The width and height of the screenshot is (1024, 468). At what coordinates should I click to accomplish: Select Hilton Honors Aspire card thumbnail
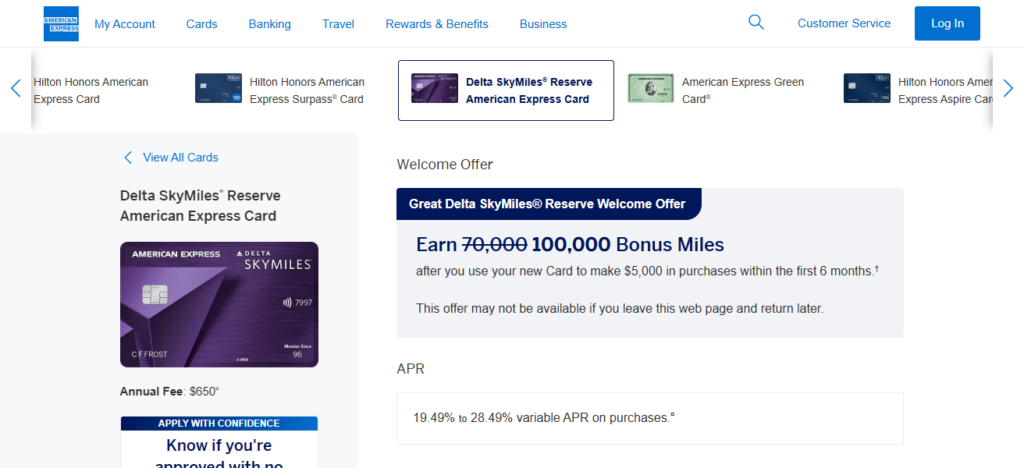[867, 88]
